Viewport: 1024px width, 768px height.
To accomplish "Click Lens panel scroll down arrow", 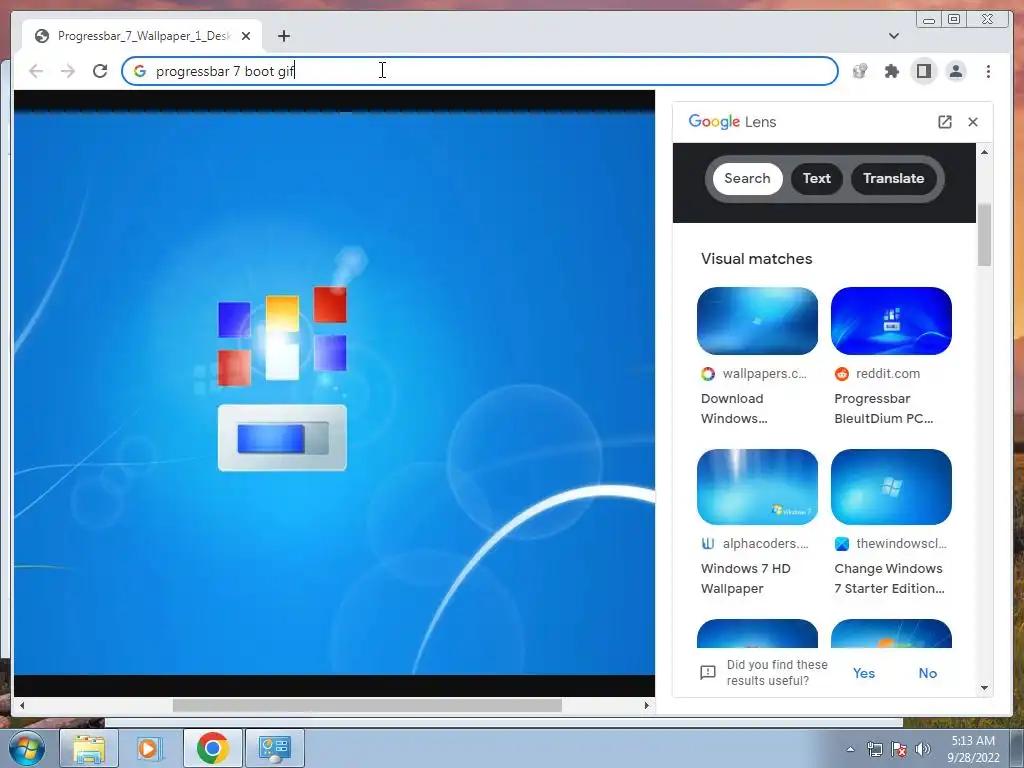I will point(984,688).
